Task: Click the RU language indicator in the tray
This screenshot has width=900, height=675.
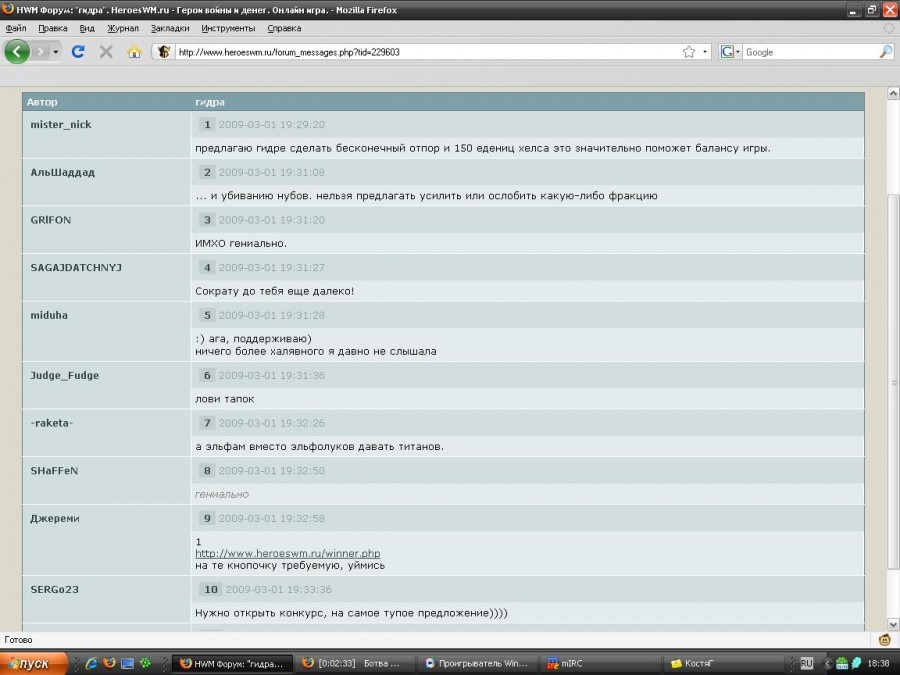Action: (x=806, y=663)
